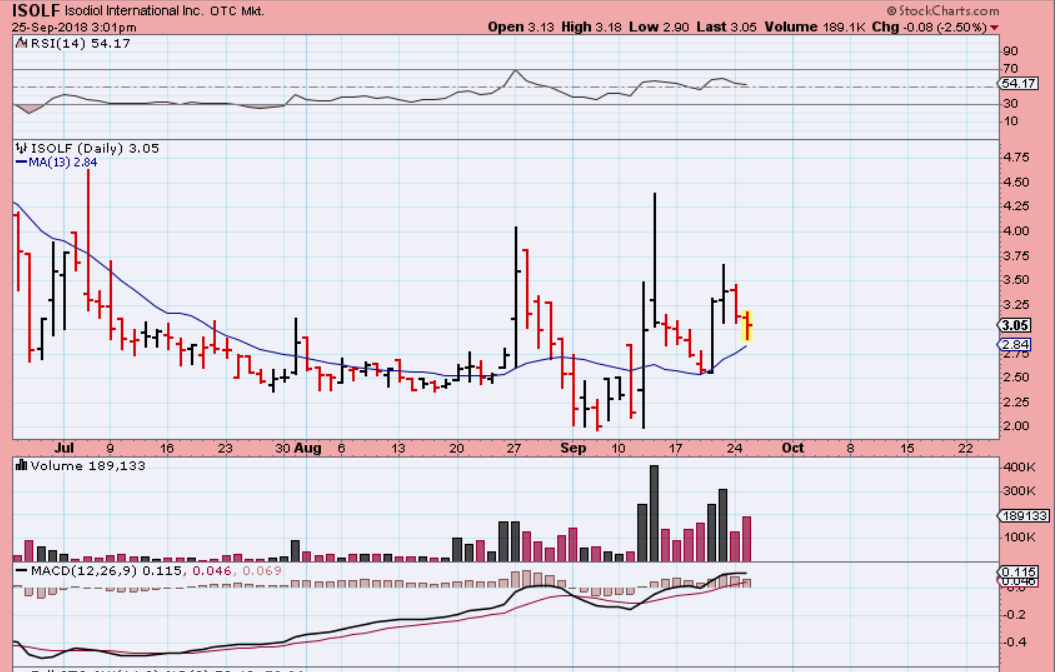Click the red down arrow beside Chg

point(994,28)
